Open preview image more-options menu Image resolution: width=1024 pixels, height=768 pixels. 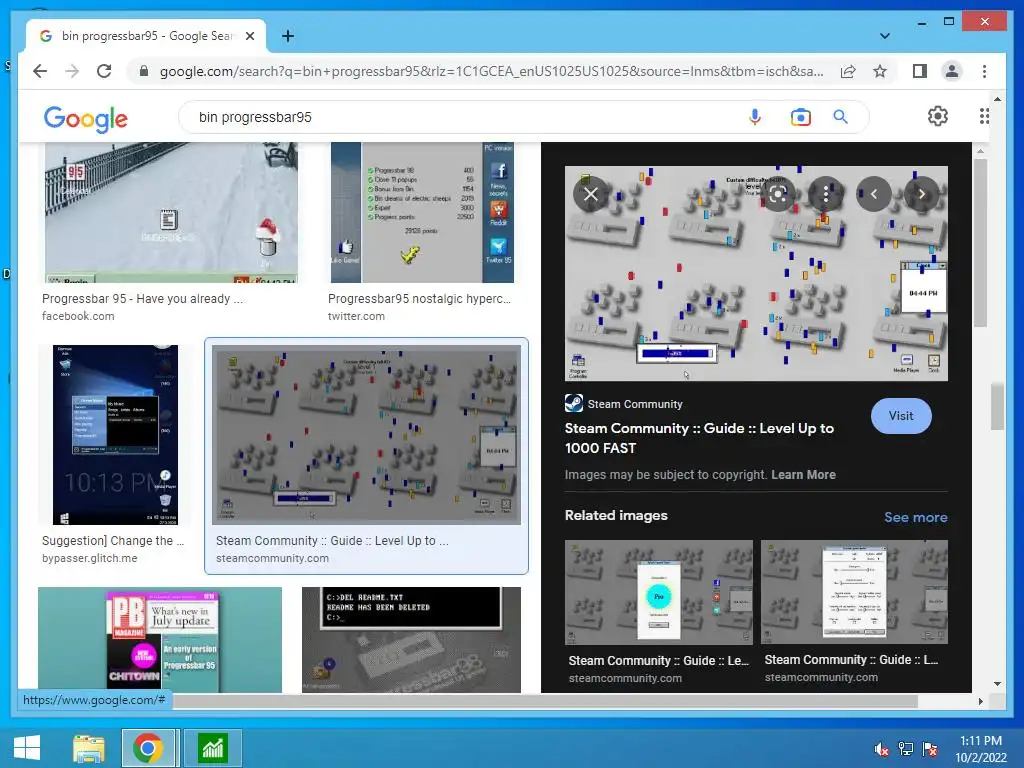tap(826, 194)
